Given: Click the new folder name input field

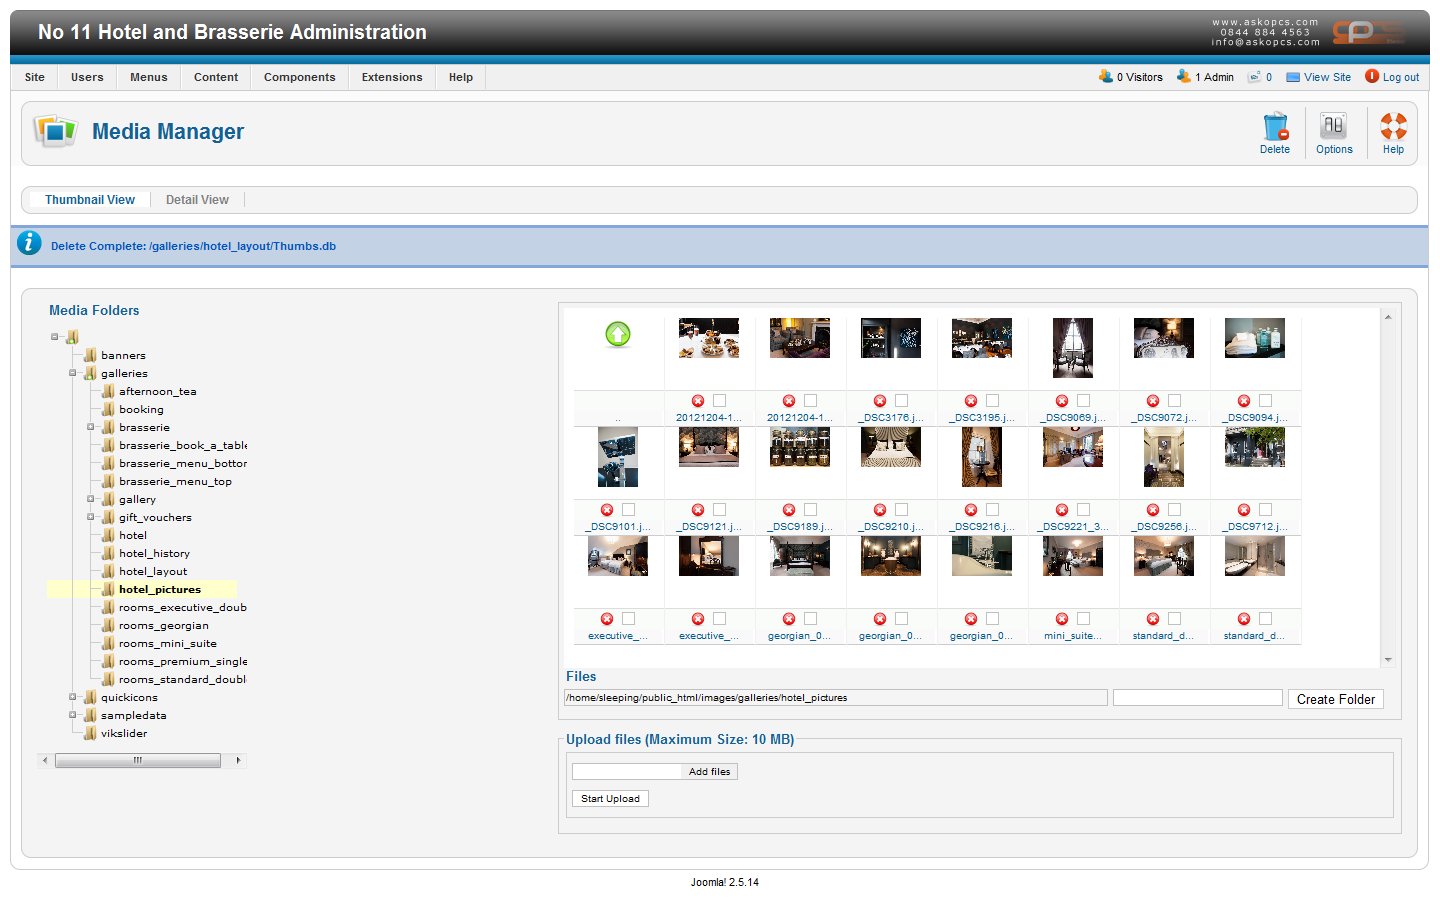Looking at the screenshot, I should tap(1197, 698).
